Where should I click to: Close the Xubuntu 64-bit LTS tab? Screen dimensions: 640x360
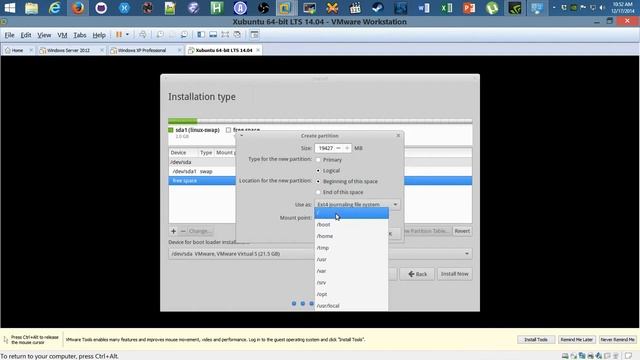pyautogui.click(x=258, y=50)
